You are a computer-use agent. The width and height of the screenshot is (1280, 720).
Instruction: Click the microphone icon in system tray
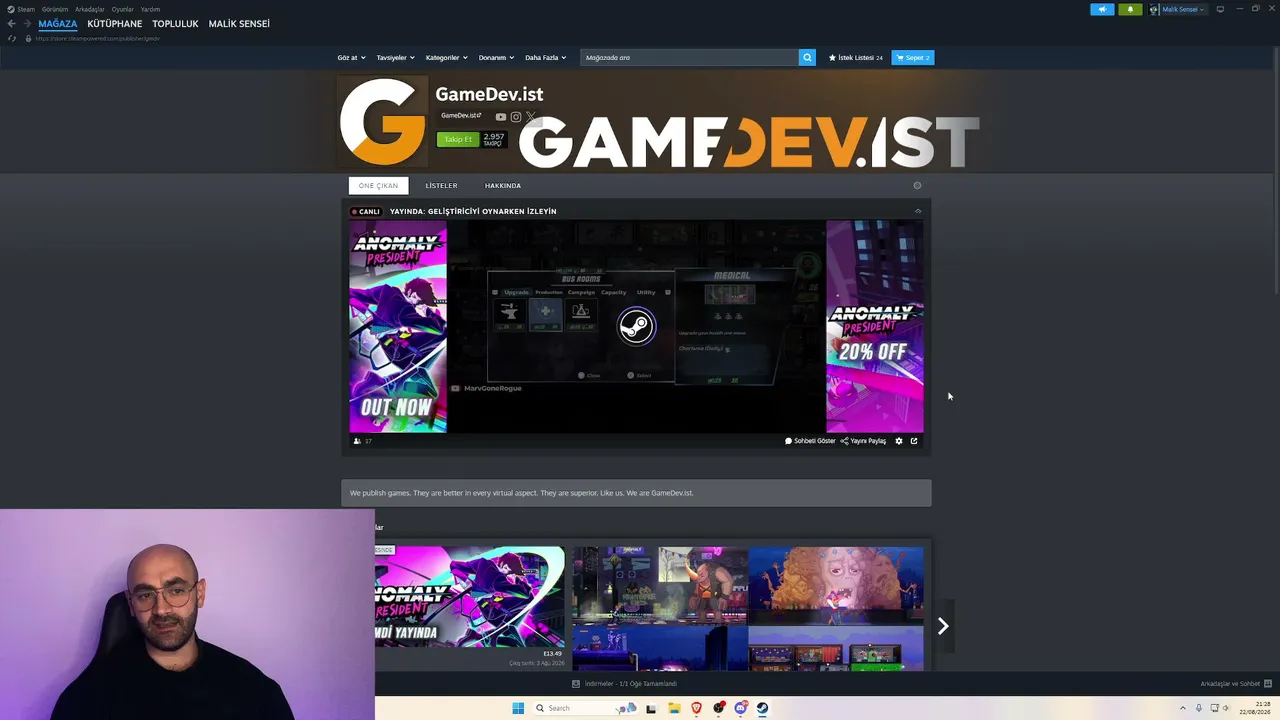pos(1199,708)
